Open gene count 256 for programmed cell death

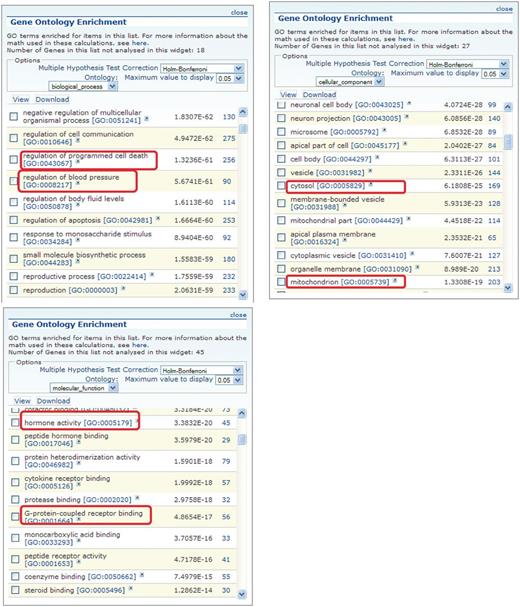tap(229, 160)
